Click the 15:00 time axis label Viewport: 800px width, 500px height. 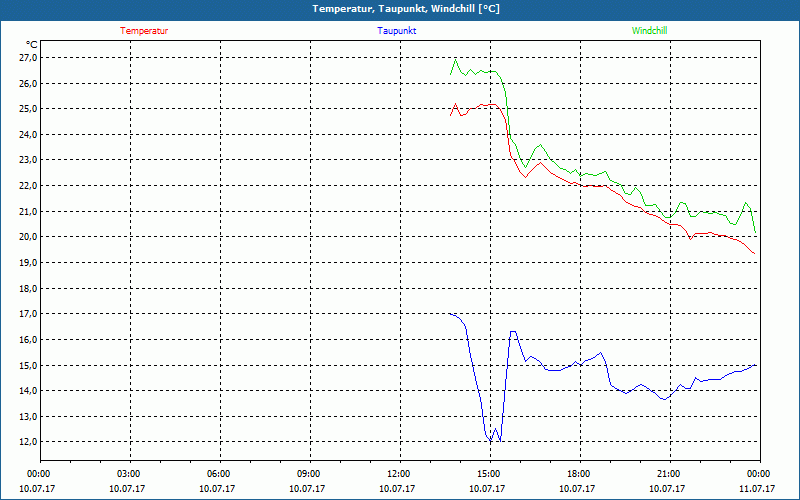coord(488,474)
